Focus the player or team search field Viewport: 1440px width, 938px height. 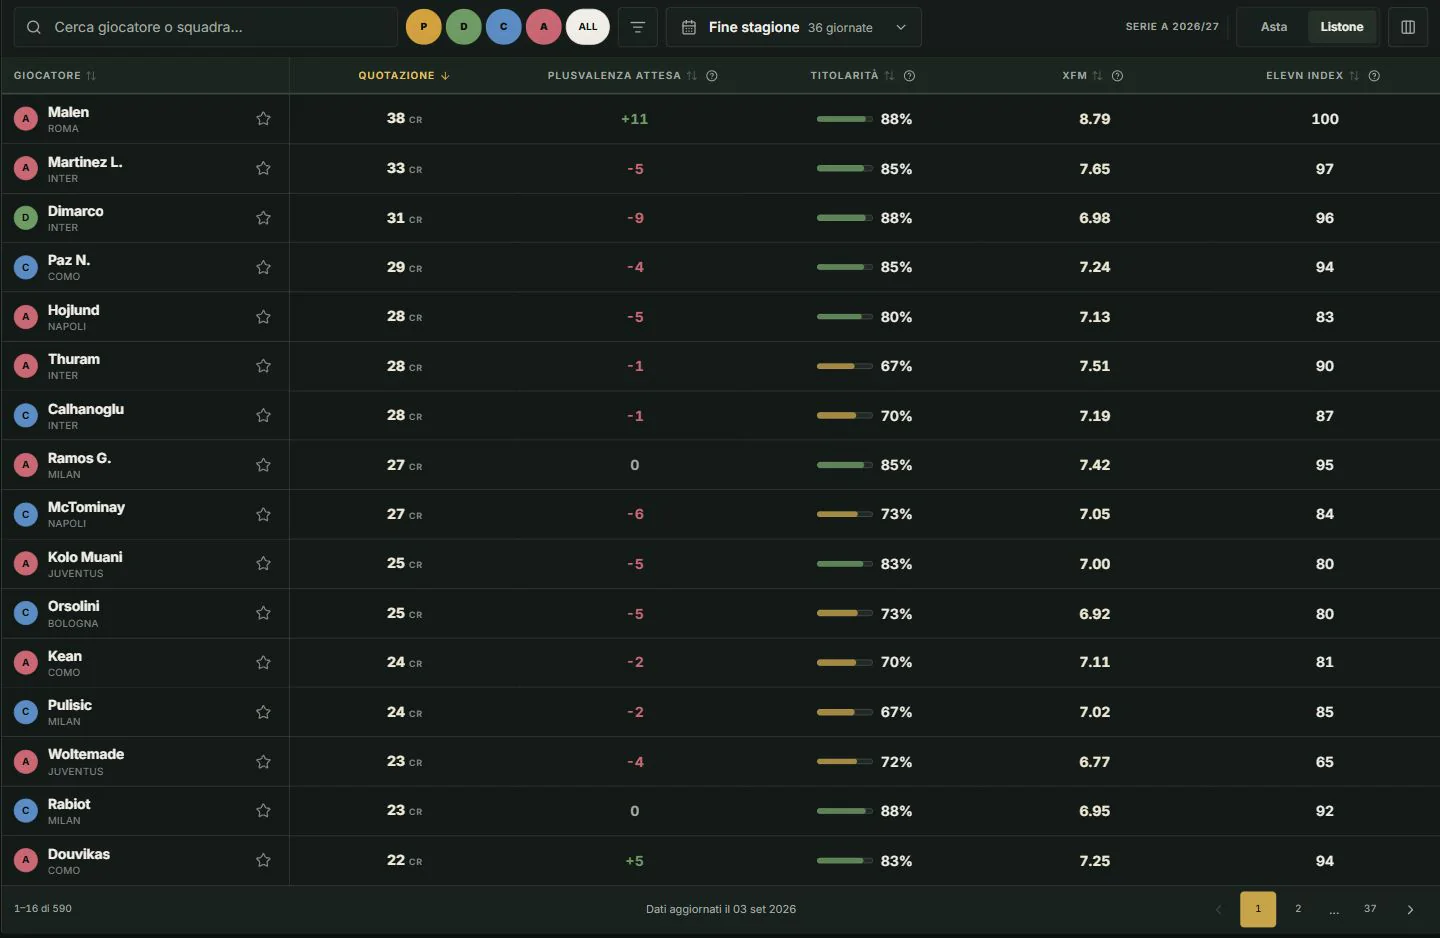[x=206, y=27]
